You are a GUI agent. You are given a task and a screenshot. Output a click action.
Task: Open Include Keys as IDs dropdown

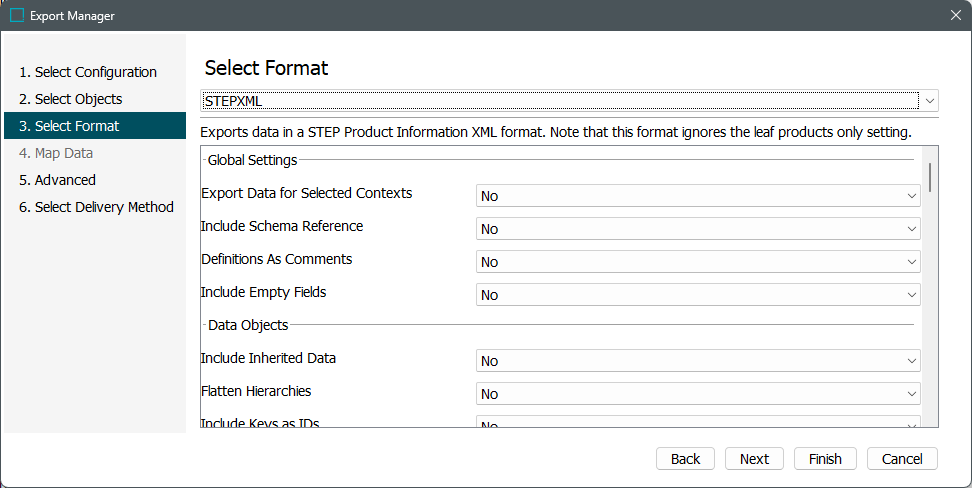click(x=698, y=423)
